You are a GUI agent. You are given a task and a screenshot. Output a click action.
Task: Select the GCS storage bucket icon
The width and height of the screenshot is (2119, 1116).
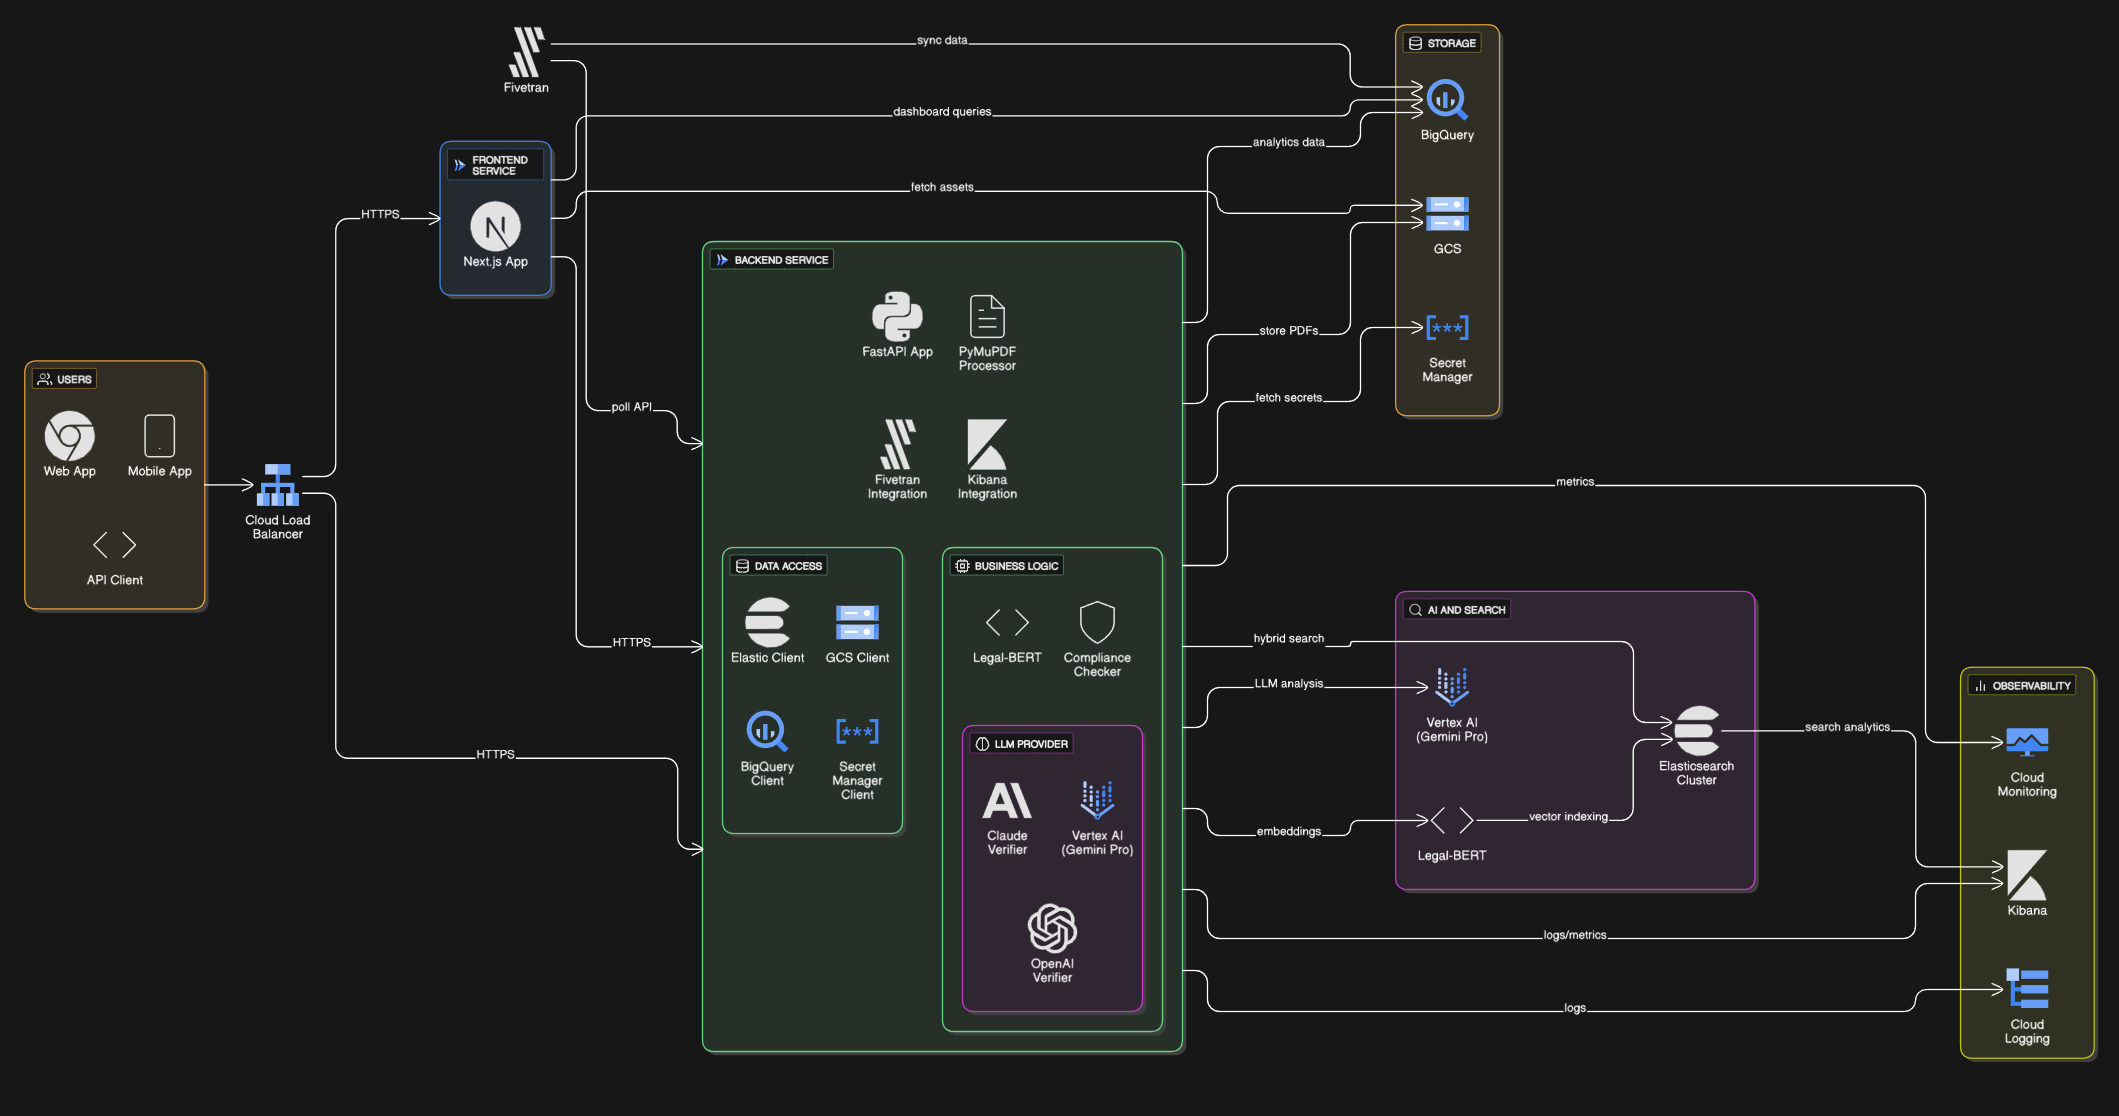(x=1446, y=214)
